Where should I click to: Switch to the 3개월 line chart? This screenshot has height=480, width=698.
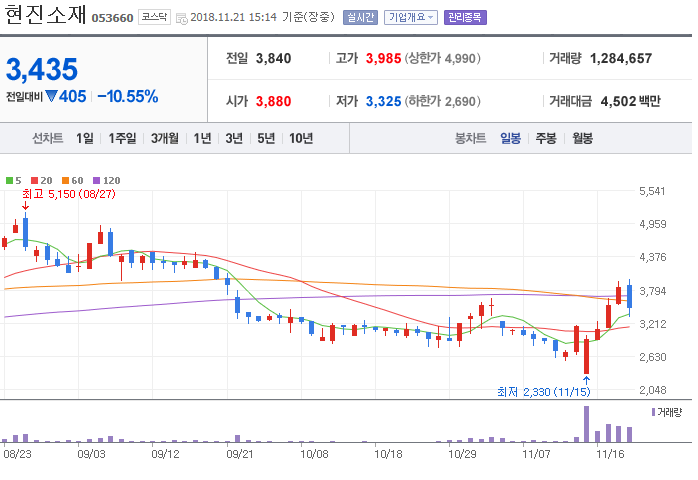tap(165, 138)
